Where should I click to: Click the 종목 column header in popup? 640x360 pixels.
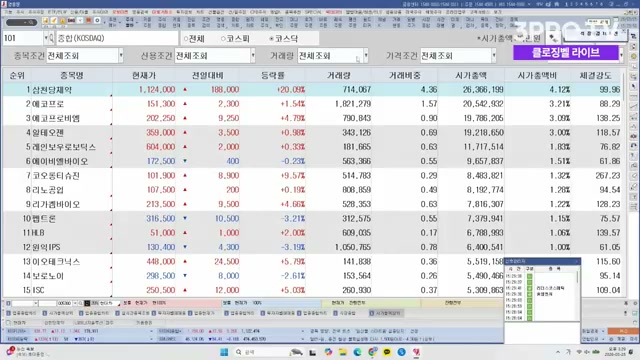coord(554,269)
